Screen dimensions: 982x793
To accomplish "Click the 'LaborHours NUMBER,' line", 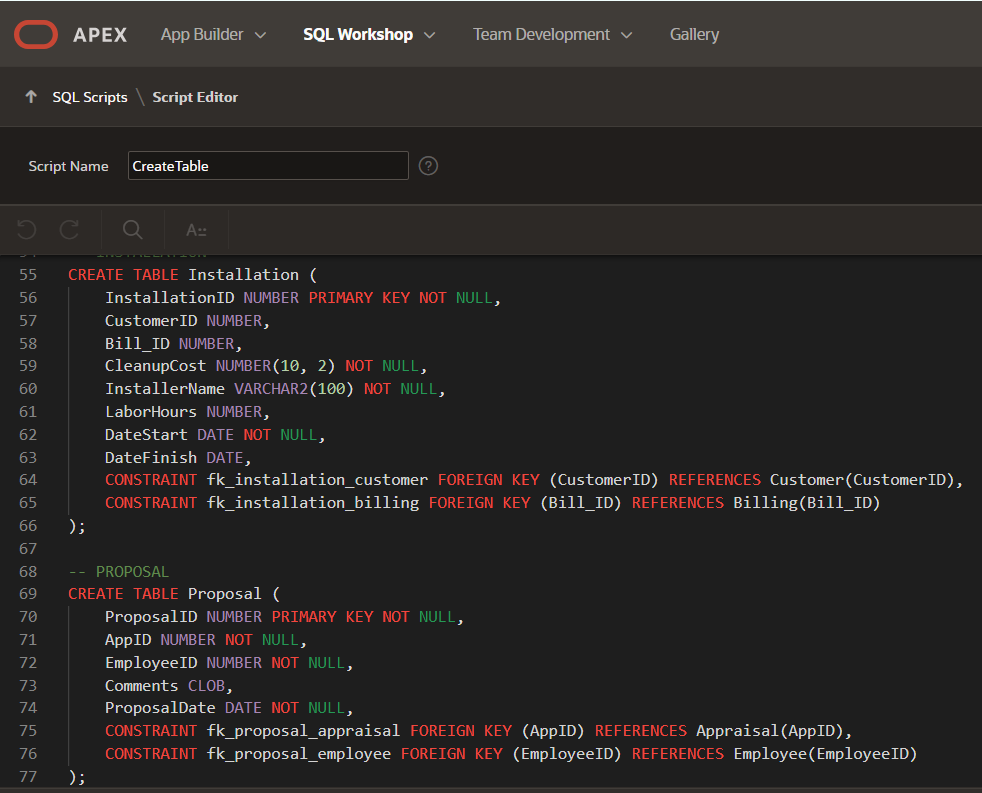I will click(187, 412).
